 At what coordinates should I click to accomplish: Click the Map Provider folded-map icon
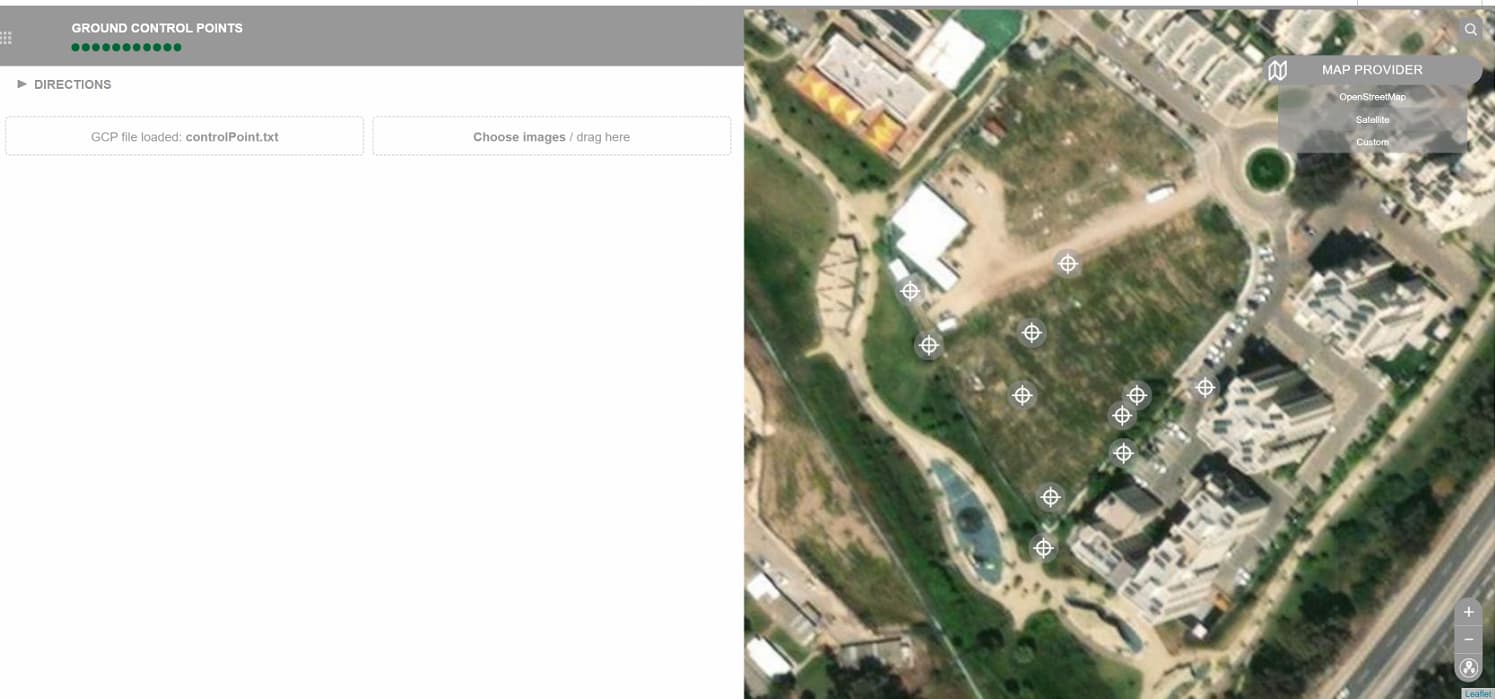point(1277,70)
